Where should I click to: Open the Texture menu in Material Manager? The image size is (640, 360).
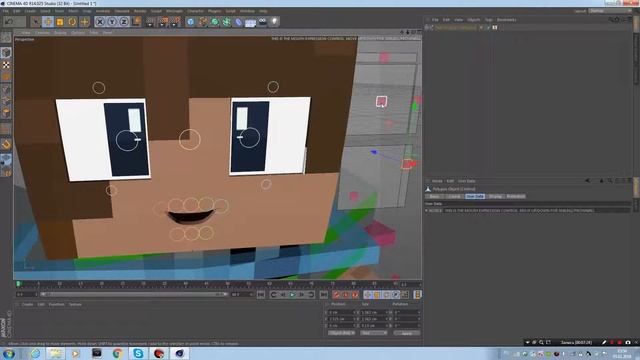pyautogui.click(x=75, y=304)
